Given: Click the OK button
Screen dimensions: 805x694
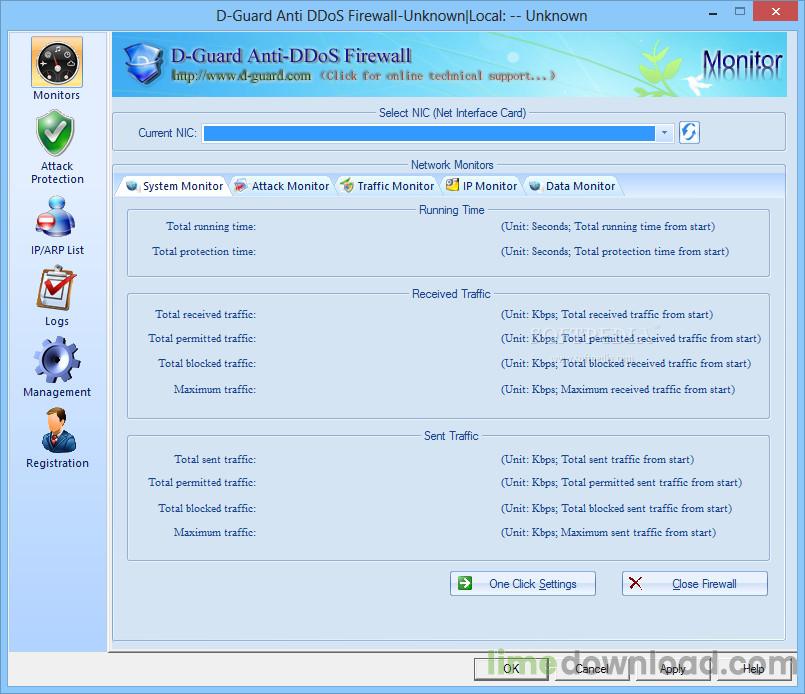Looking at the screenshot, I should (511, 668).
